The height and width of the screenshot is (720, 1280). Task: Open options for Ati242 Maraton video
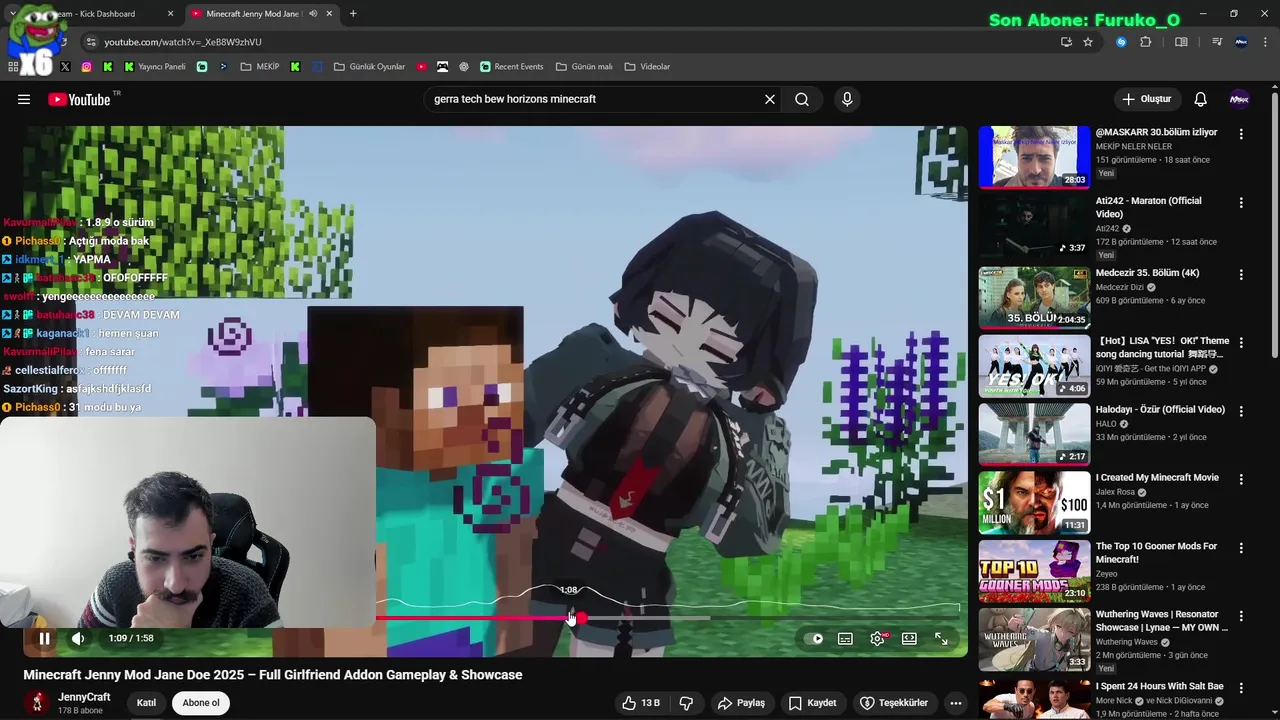coord(1241,202)
